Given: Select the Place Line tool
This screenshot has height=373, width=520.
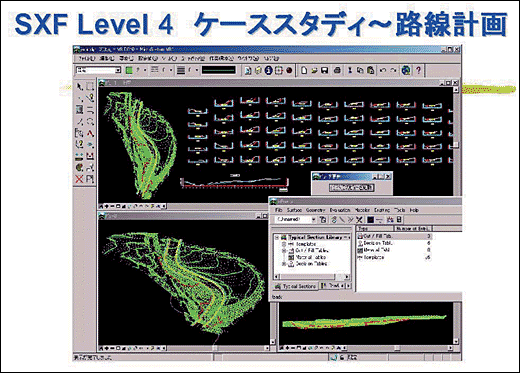Looking at the screenshot, I should (79, 121).
